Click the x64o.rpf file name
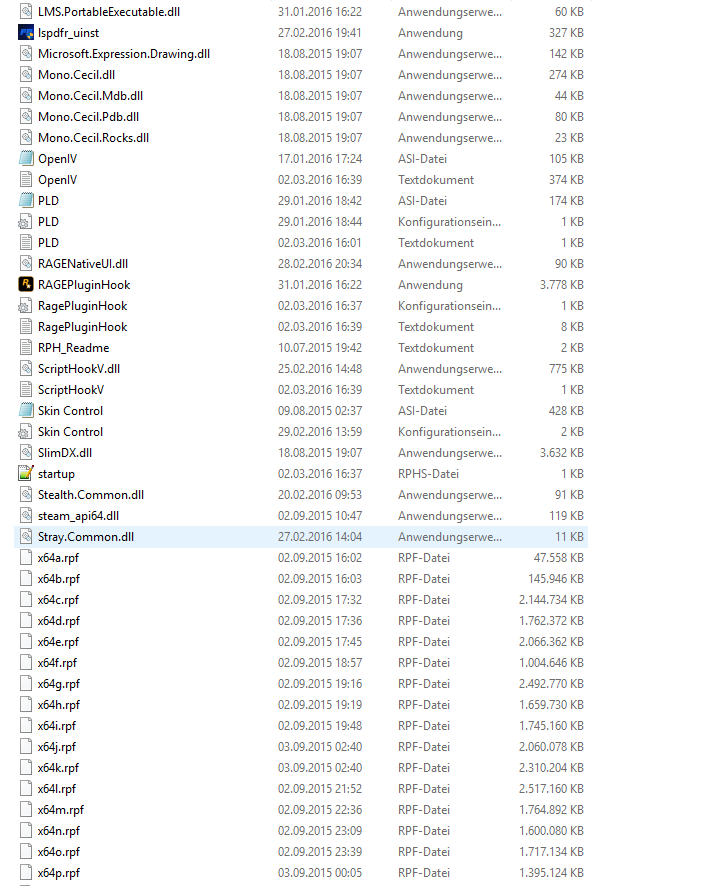Screen dimensions: 715x890 point(59,852)
